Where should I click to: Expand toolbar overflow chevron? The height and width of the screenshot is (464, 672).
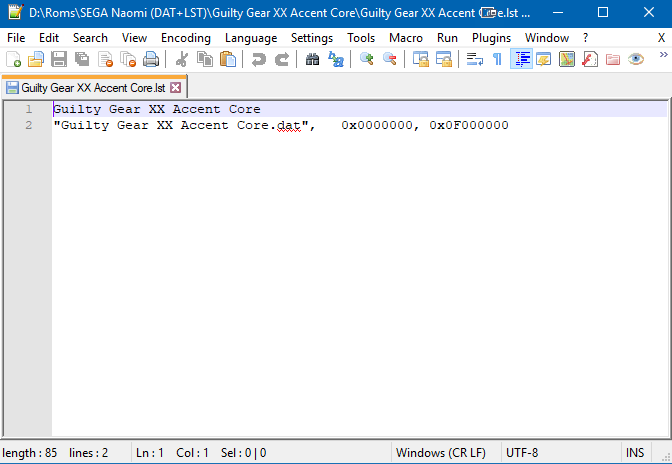(663, 54)
